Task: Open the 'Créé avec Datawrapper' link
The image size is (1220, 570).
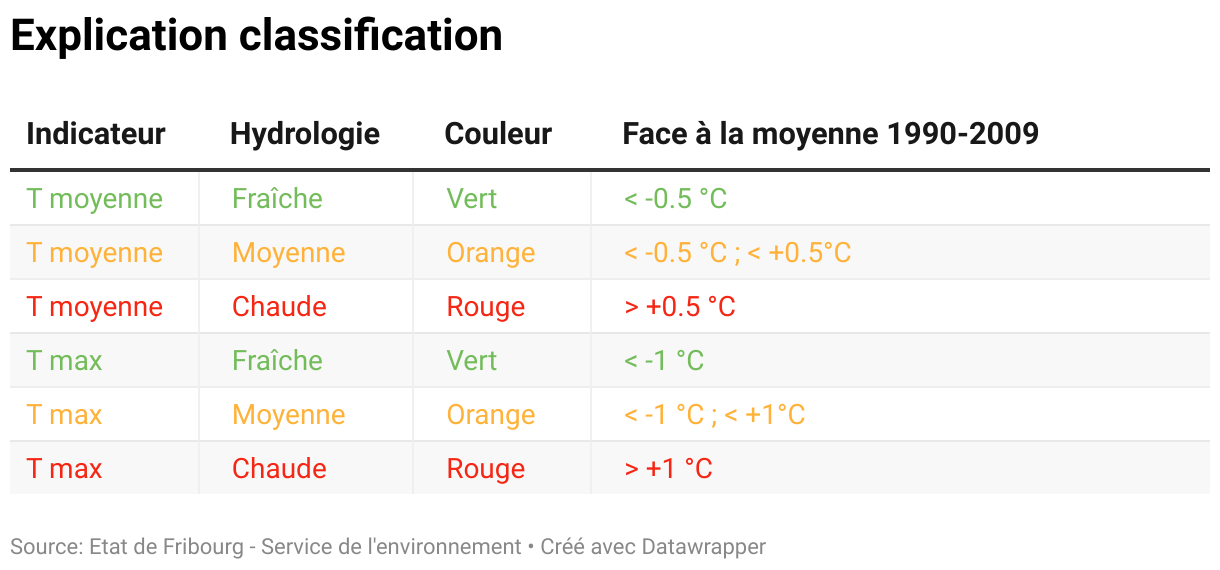Action: coord(653,547)
